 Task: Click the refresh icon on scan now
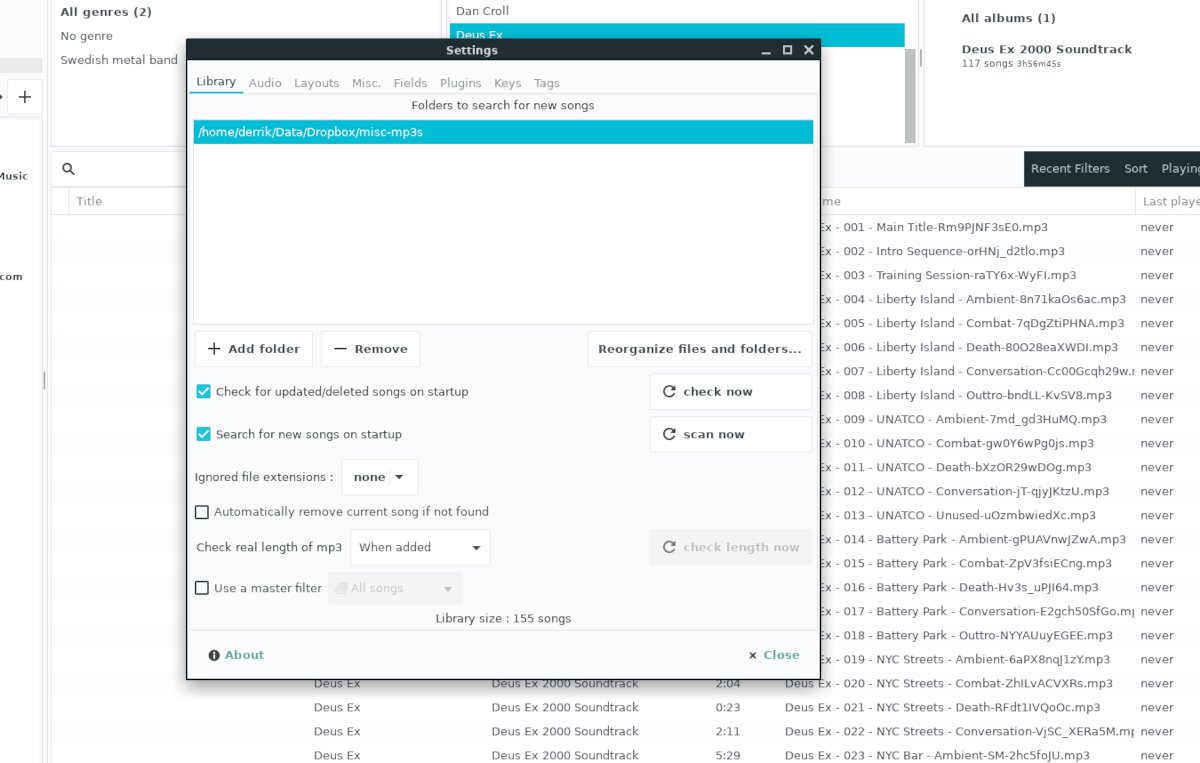coord(669,435)
